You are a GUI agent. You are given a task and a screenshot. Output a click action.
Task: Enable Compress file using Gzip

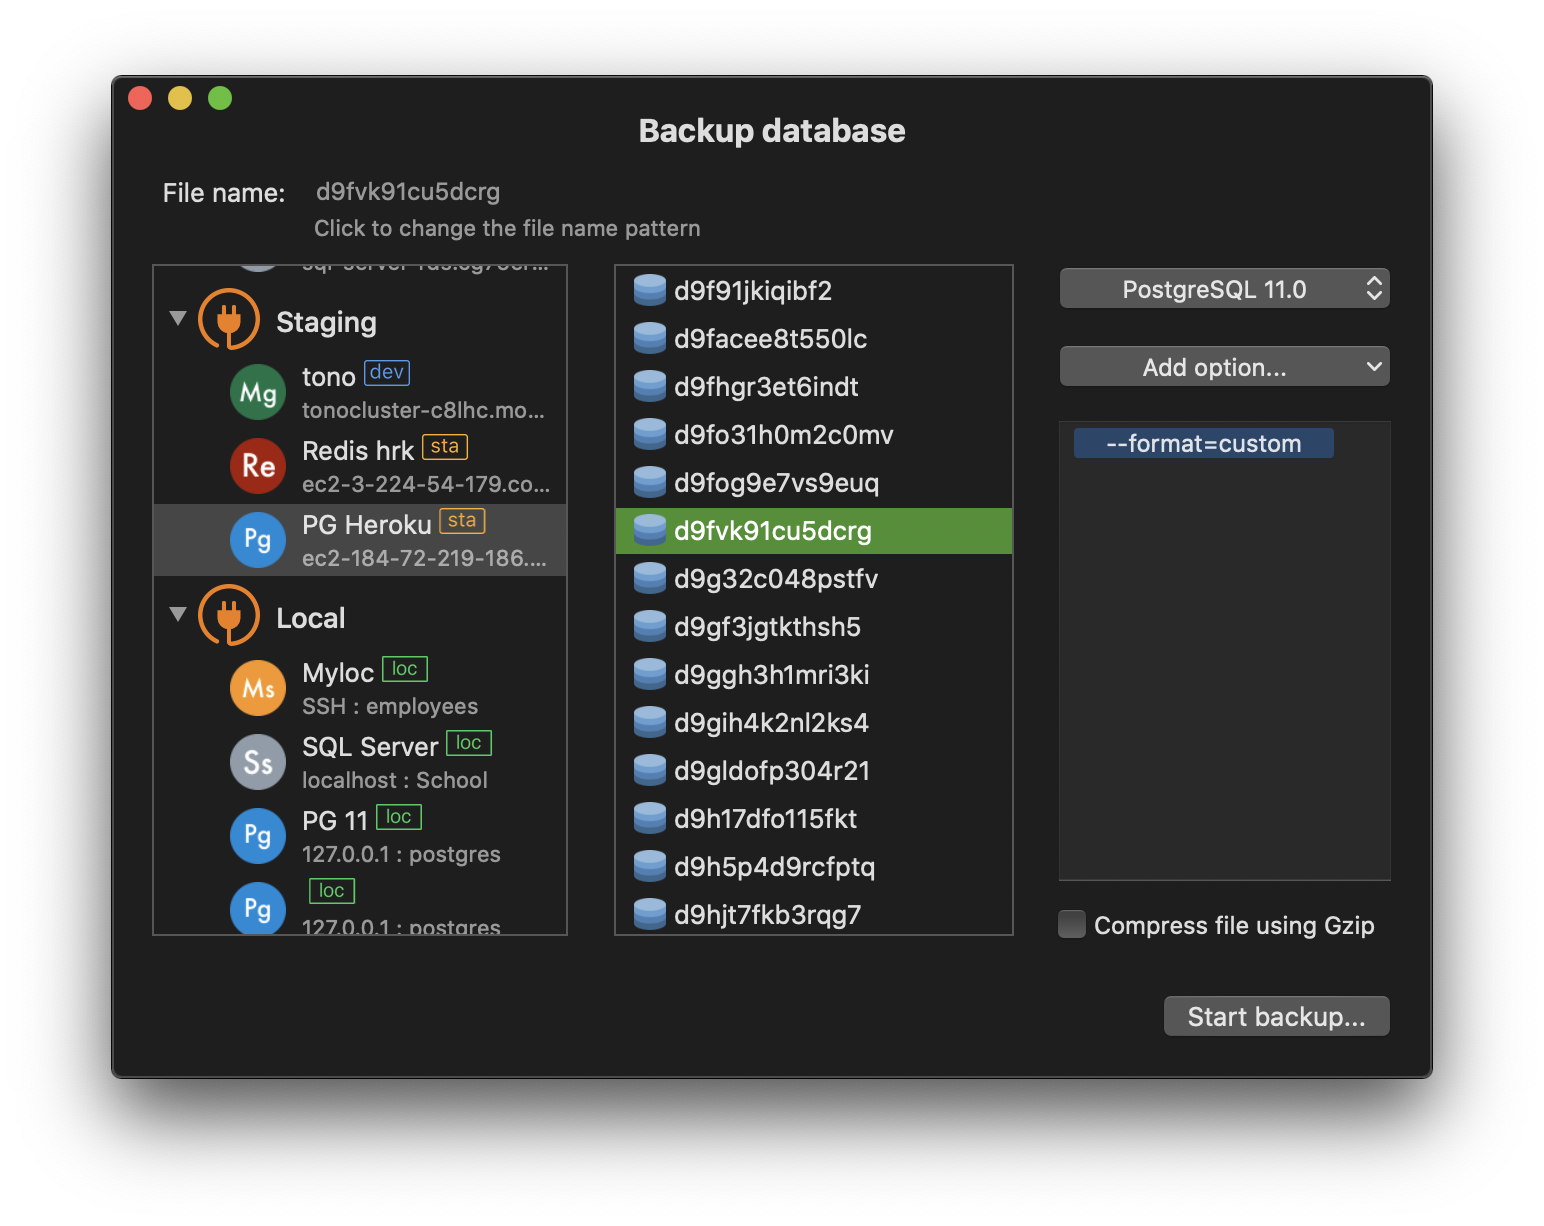(x=1071, y=925)
